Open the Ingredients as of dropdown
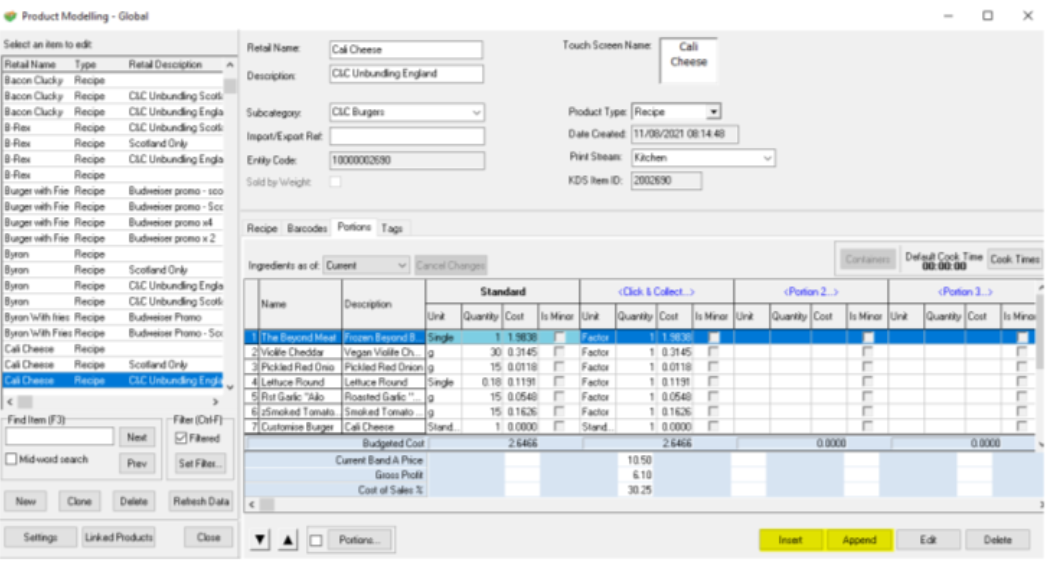The width and height of the screenshot is (1046, 561). [x=401, y=265]
